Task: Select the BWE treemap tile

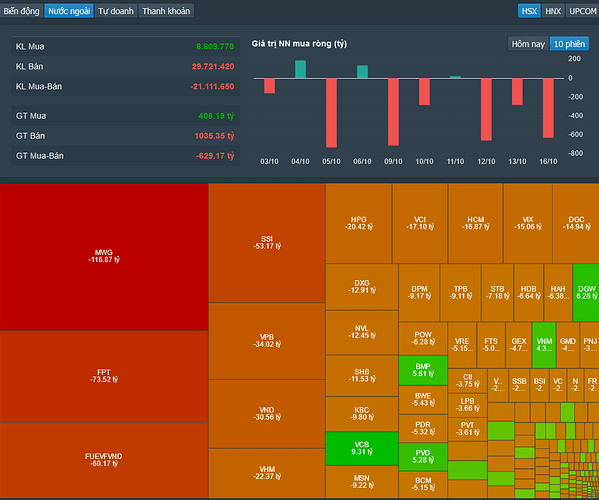Action: pyautogui.click(x=423, y=400)
